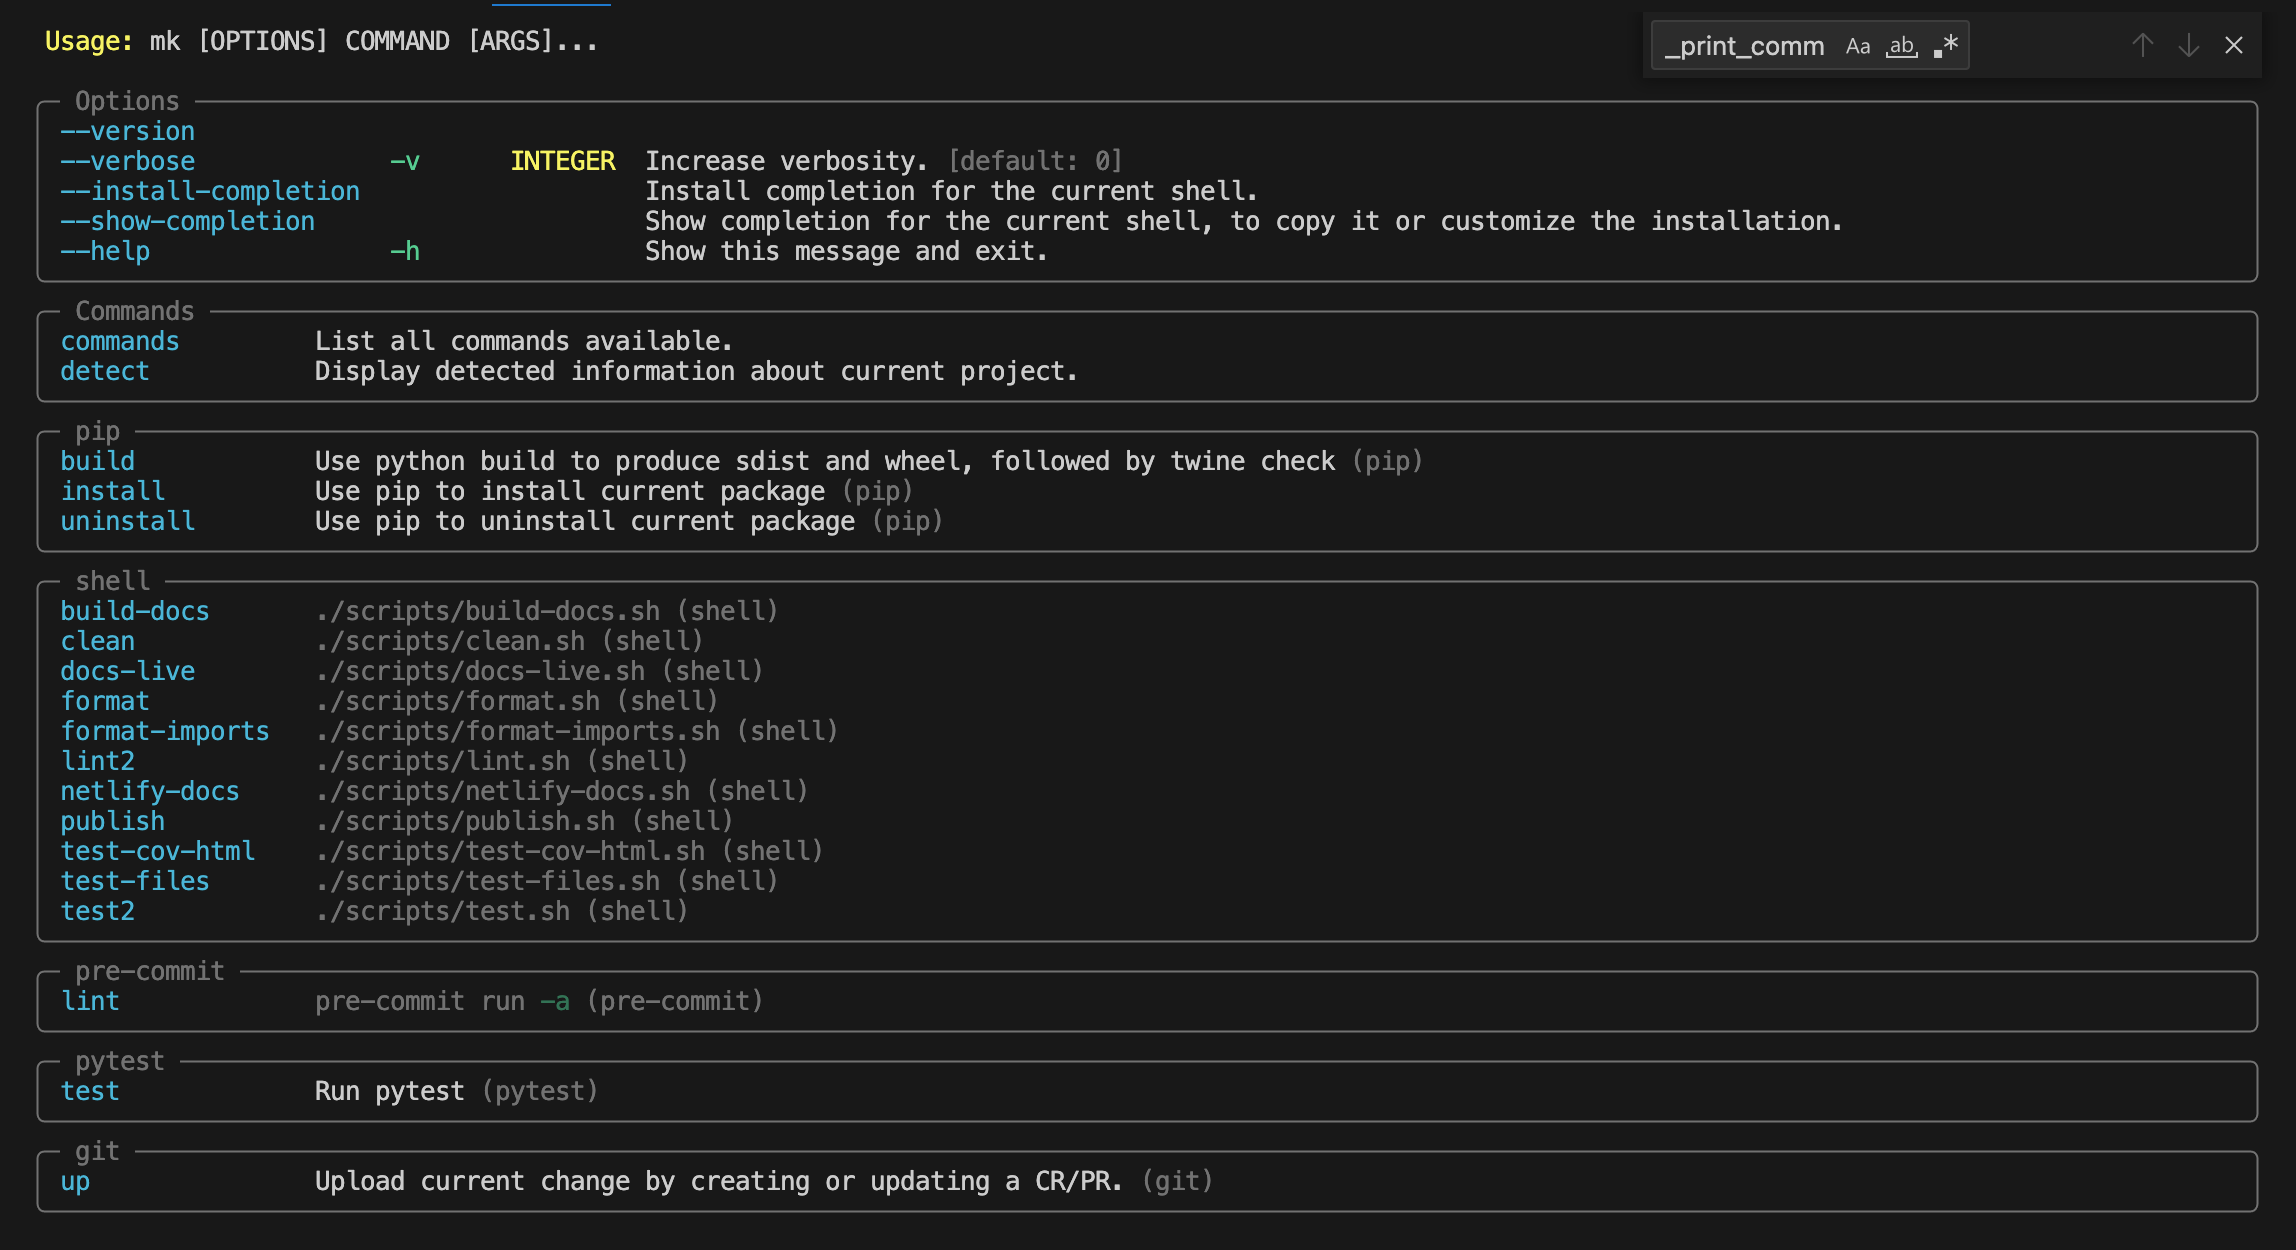Go to next match arrow

[2189, 46]
